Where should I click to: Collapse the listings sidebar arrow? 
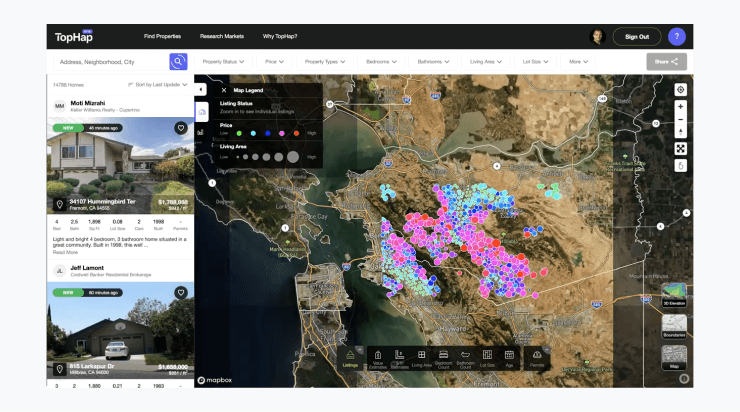201,89
